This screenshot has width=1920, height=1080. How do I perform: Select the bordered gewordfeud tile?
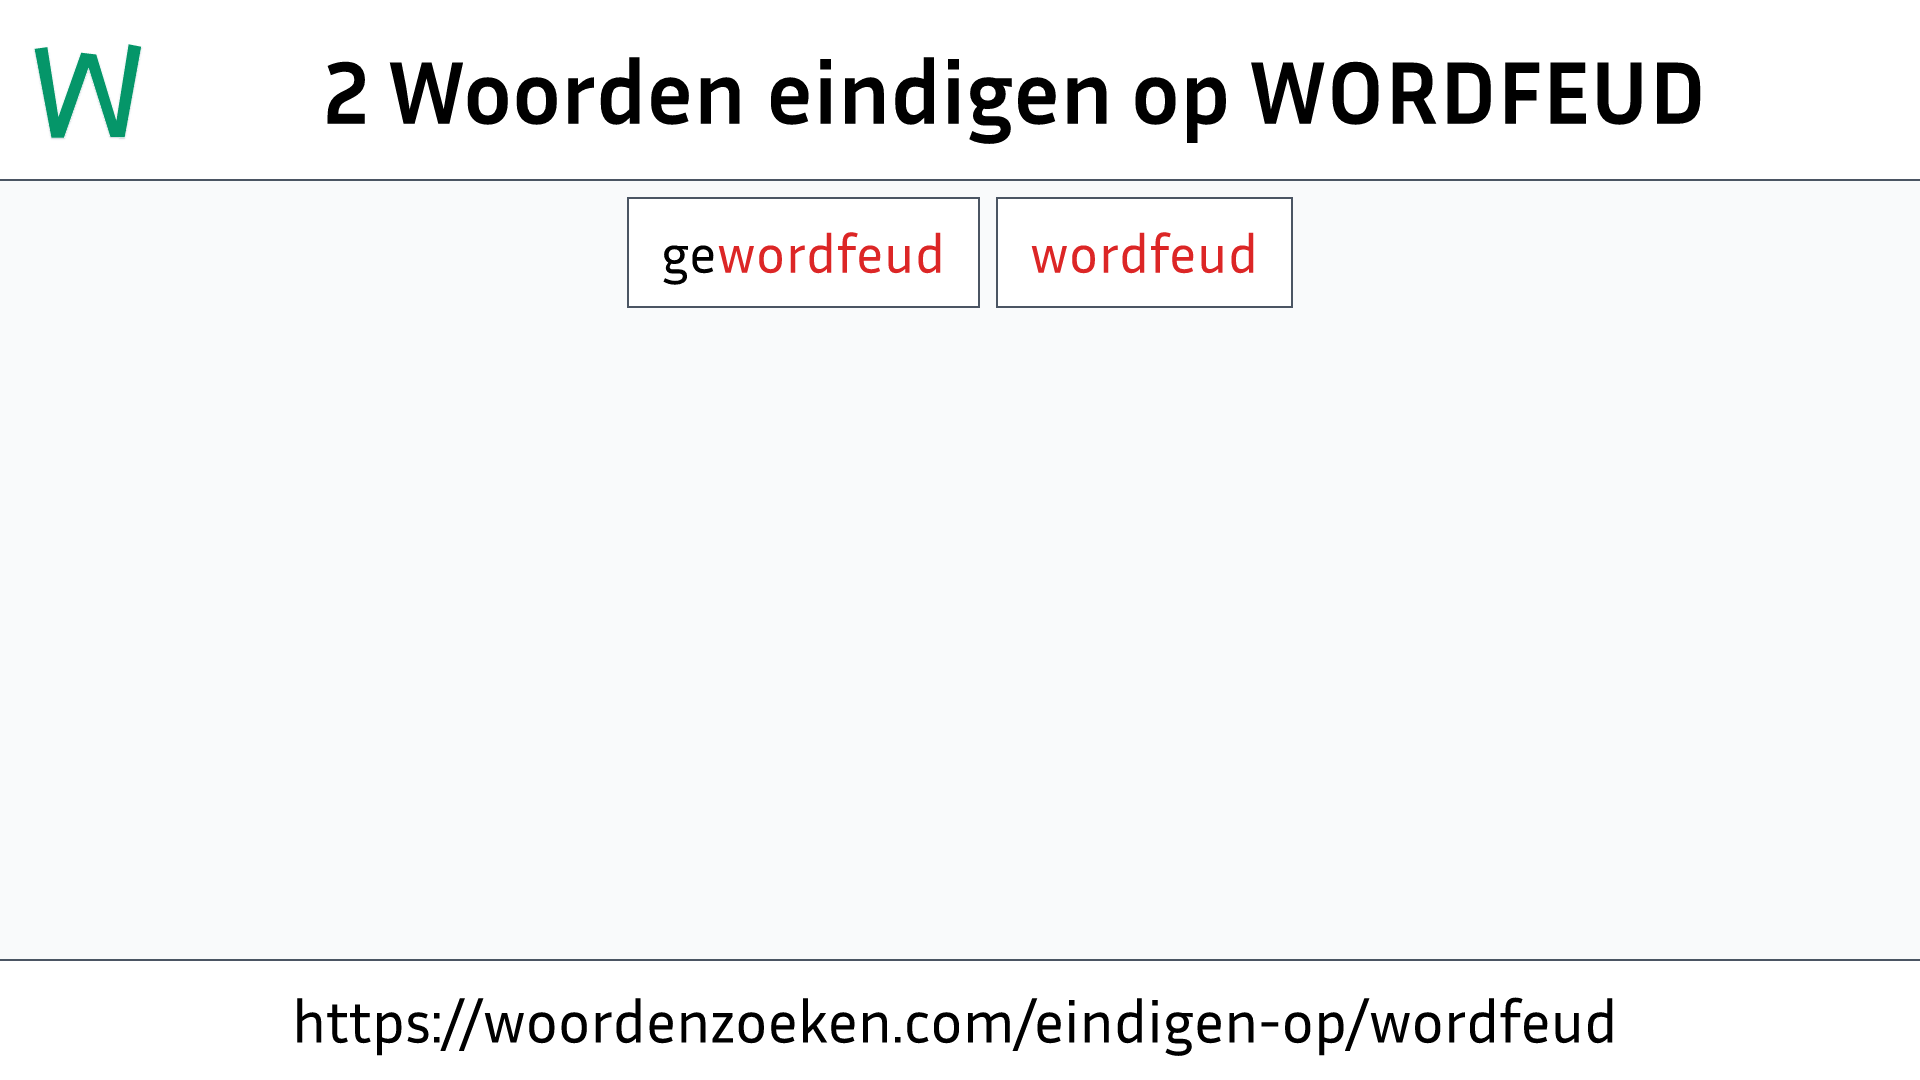pyautogui.click(x=803, y=252)
